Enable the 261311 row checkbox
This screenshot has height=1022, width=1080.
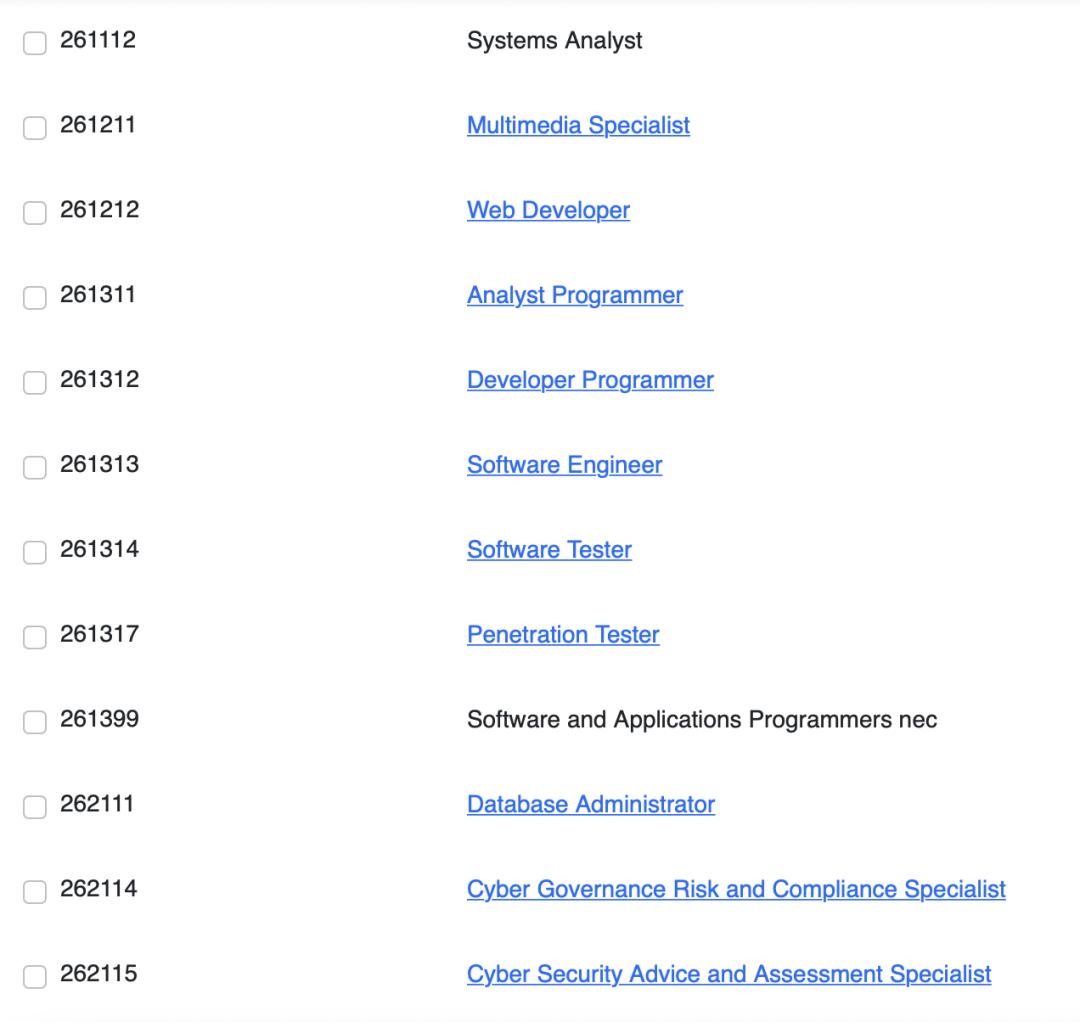(35, 298)
